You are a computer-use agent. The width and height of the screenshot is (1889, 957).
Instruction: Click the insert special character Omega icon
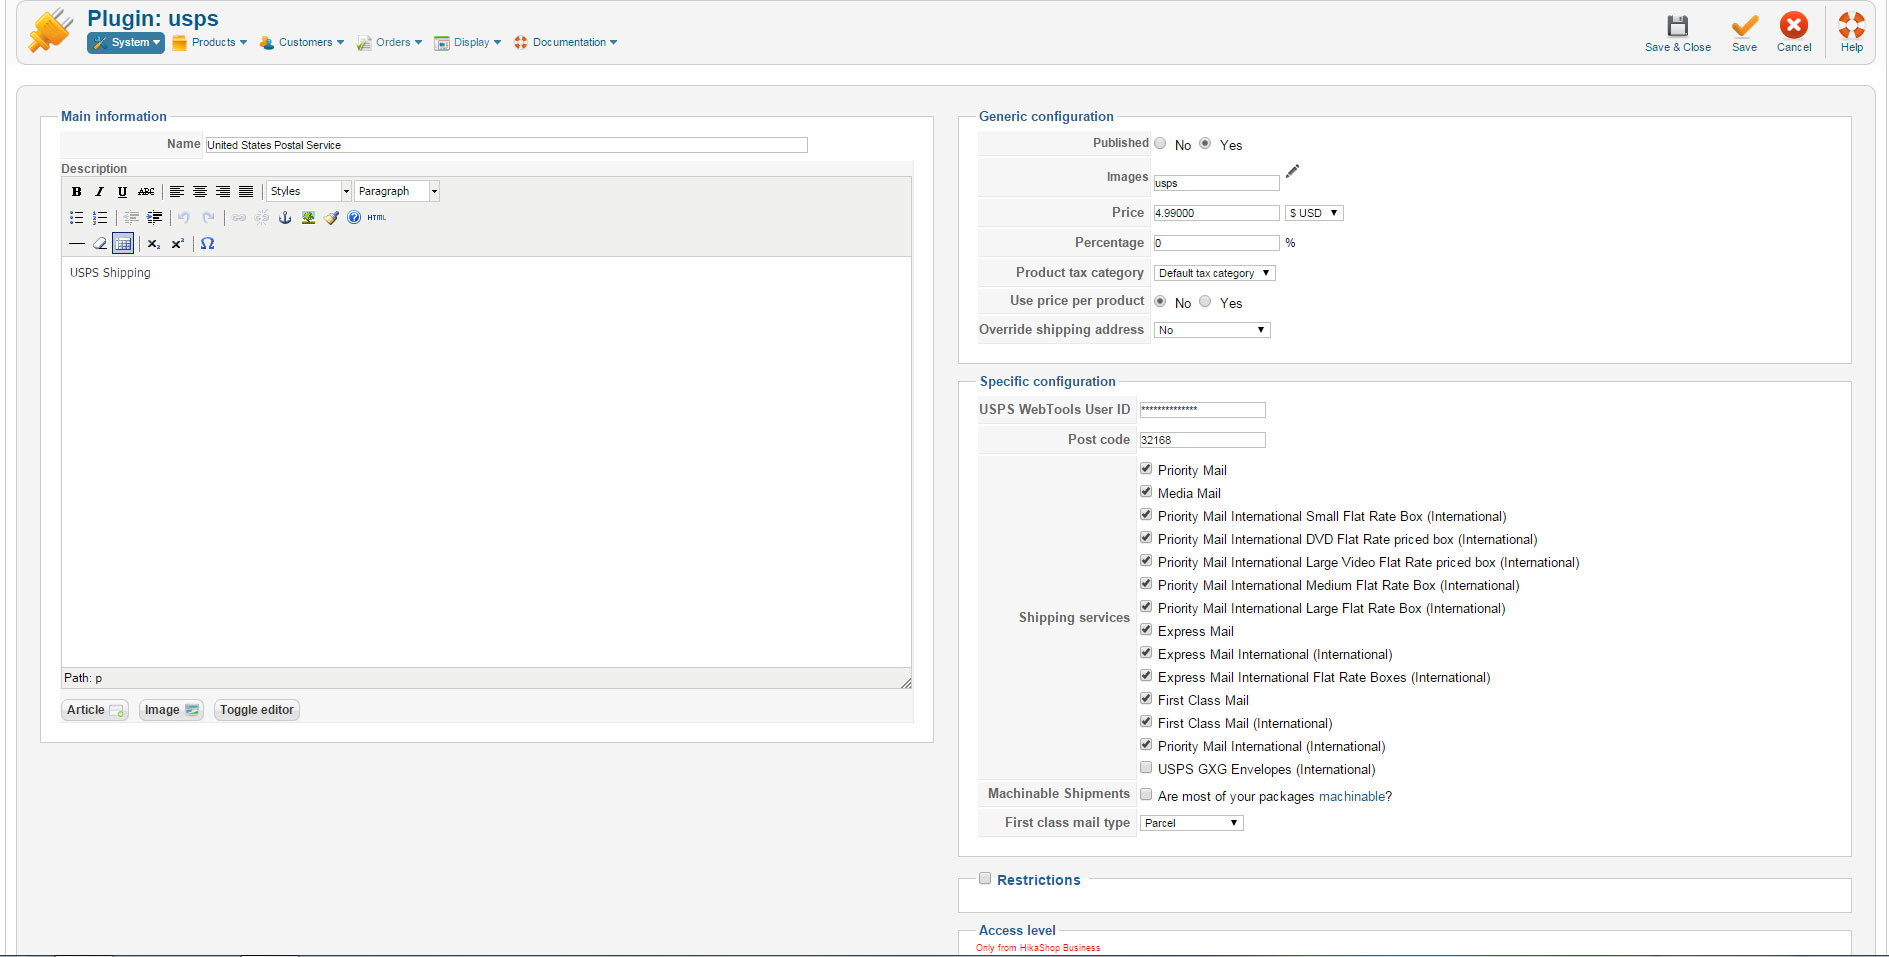207,243
